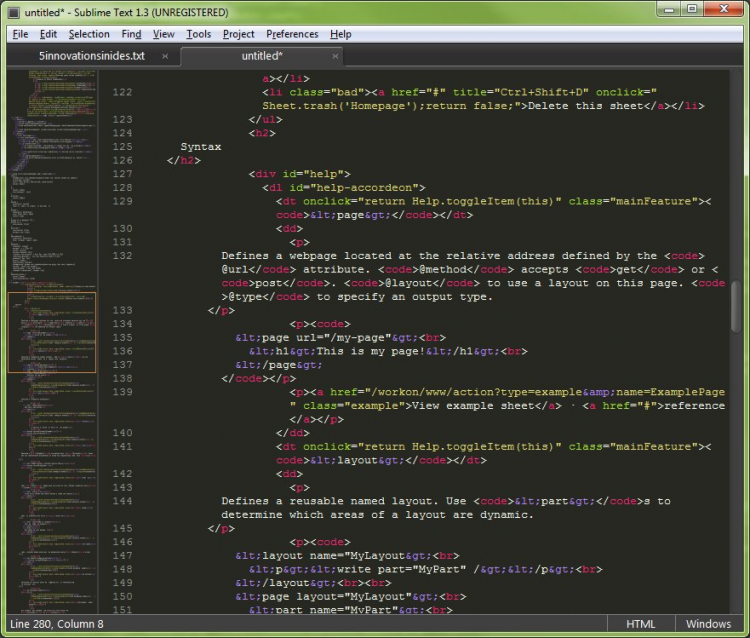Image resolution: width=750 pixels, height=638 pixels.
Task: Open the Selection menu
Action: (89, 34)
